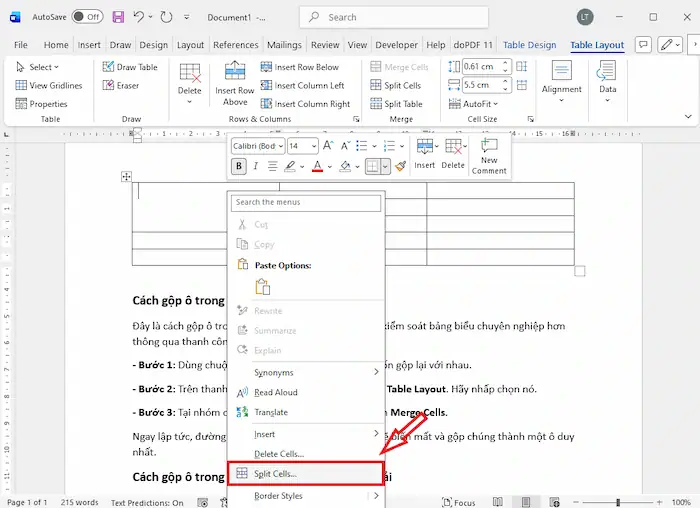
Task: Choose Delete Cells... from context menu
Action: [306, 454]
